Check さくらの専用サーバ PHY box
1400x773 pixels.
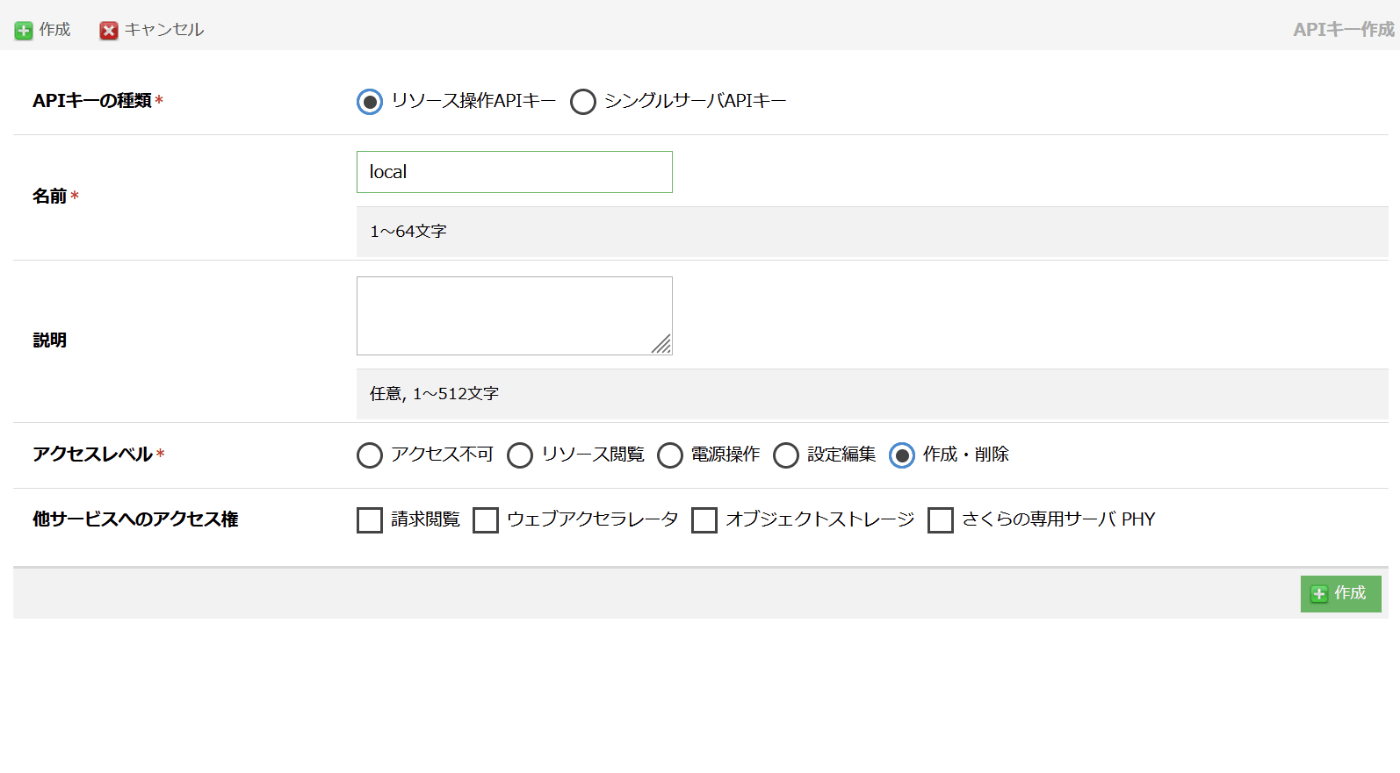(x=941, y=520)
